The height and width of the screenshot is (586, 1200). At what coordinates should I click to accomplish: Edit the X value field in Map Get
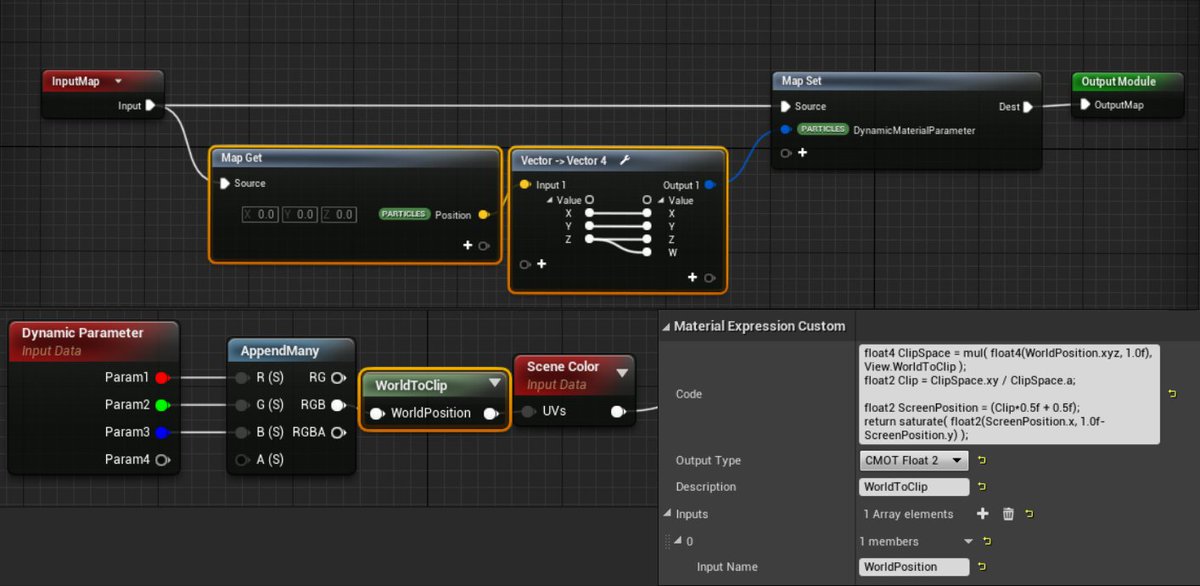(x=259, y=214)
